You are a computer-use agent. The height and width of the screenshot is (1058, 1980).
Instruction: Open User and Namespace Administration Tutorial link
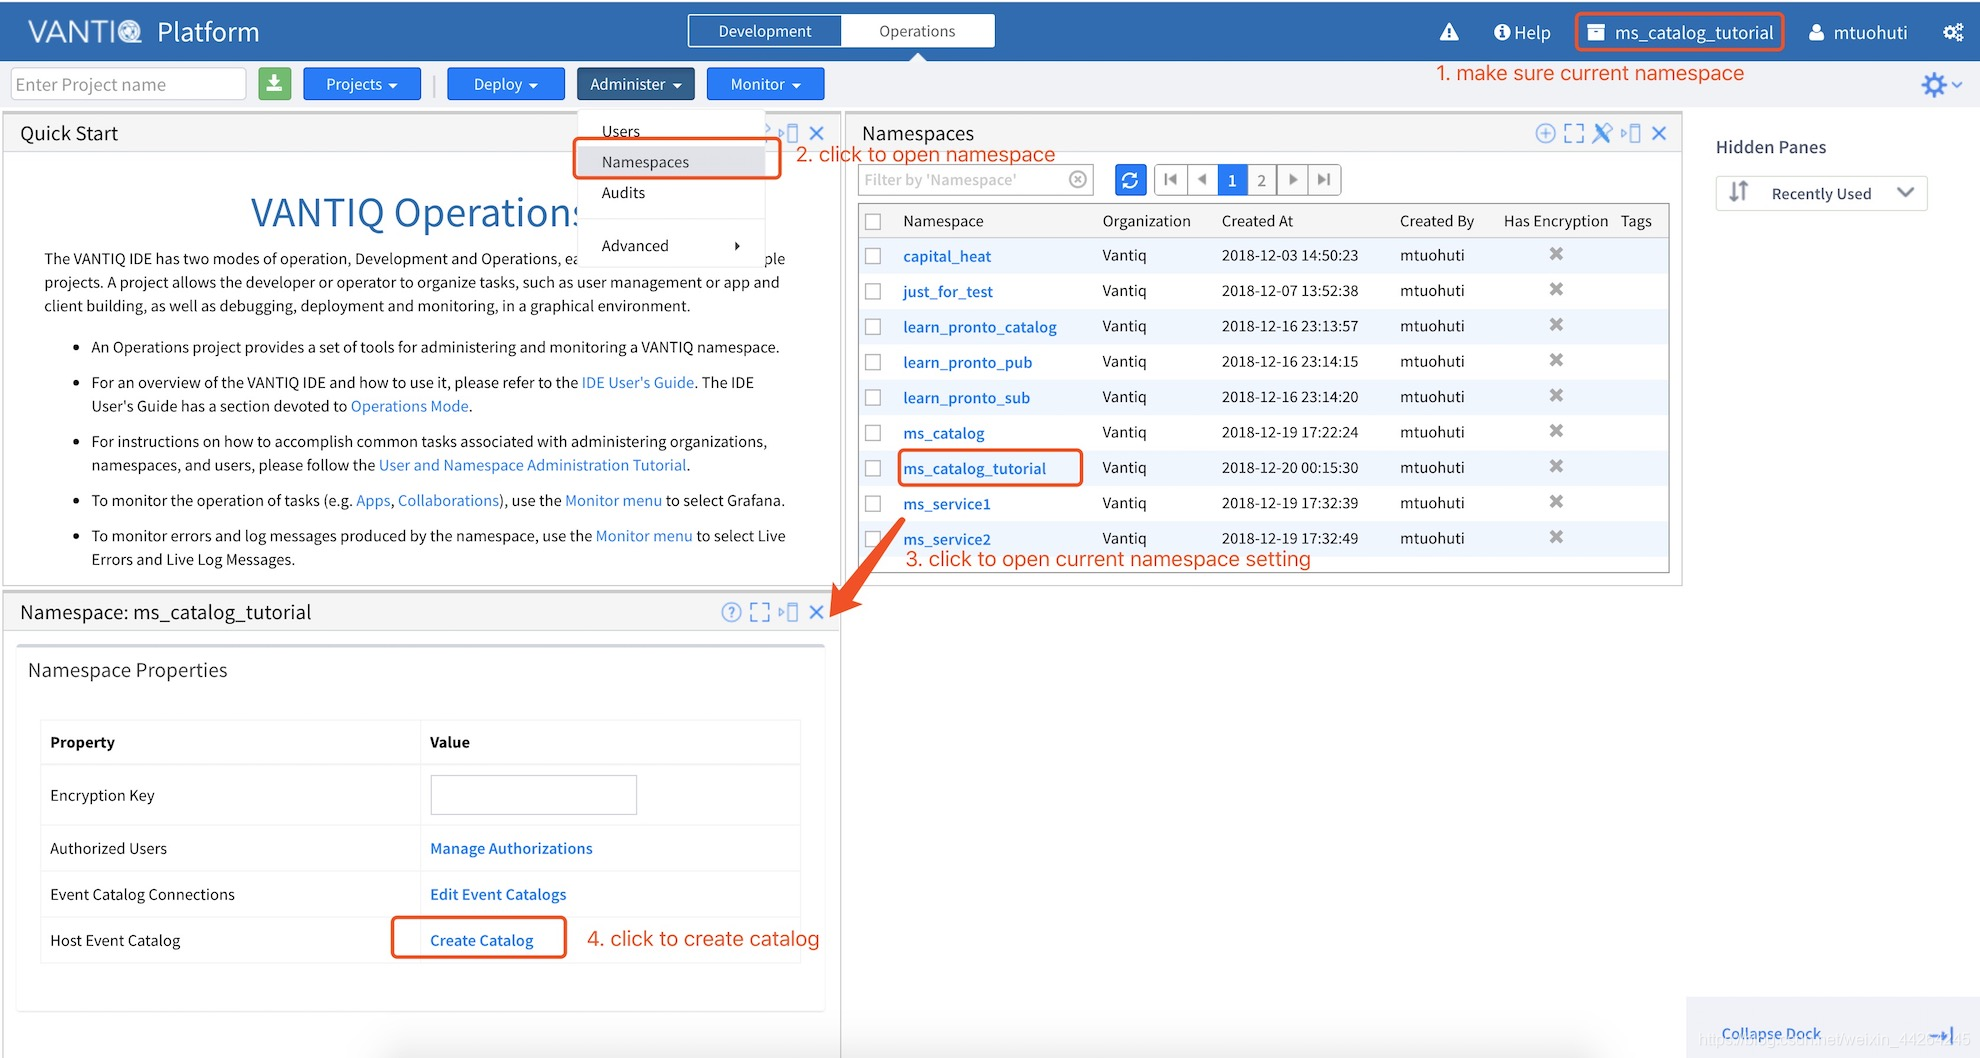point(533,465)
